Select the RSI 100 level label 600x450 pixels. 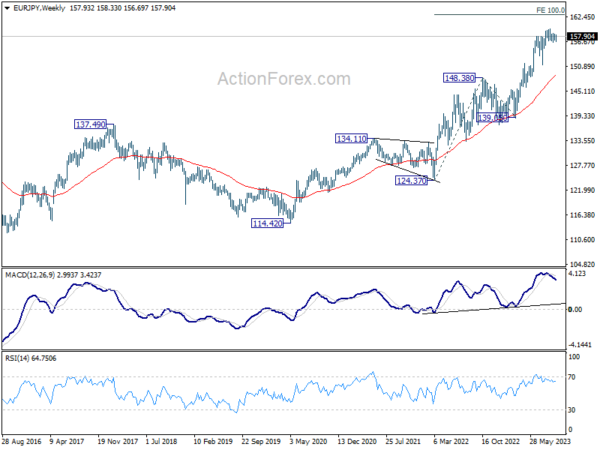tap(574, 357)
